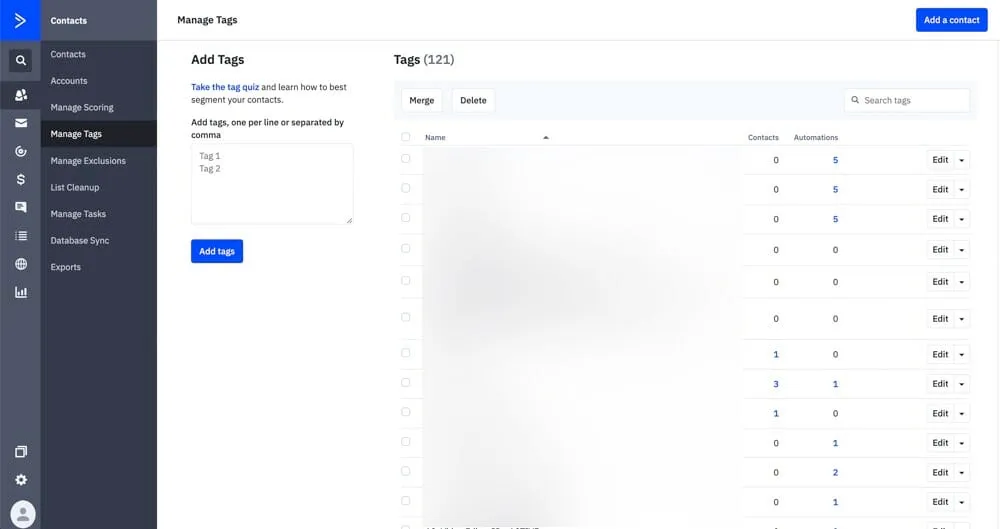Screen dimensions: 1000x529
Task: Open dropdown arrow next to Edit on top row
Action: (962, 160)
